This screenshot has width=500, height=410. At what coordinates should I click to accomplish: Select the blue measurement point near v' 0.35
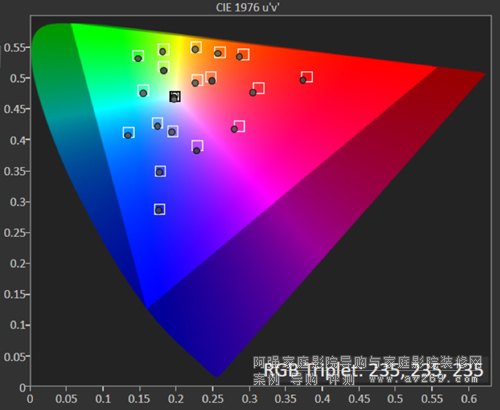160,172
